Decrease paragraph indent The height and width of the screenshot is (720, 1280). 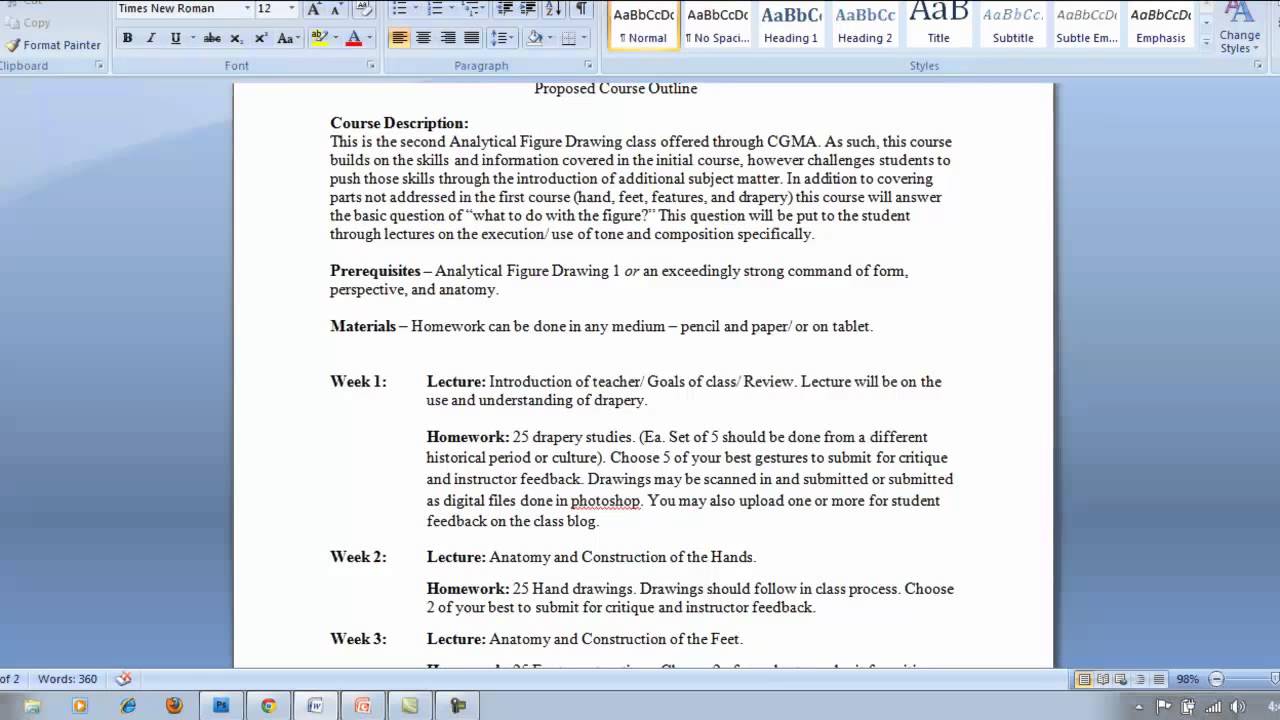(x=504, y=9)
